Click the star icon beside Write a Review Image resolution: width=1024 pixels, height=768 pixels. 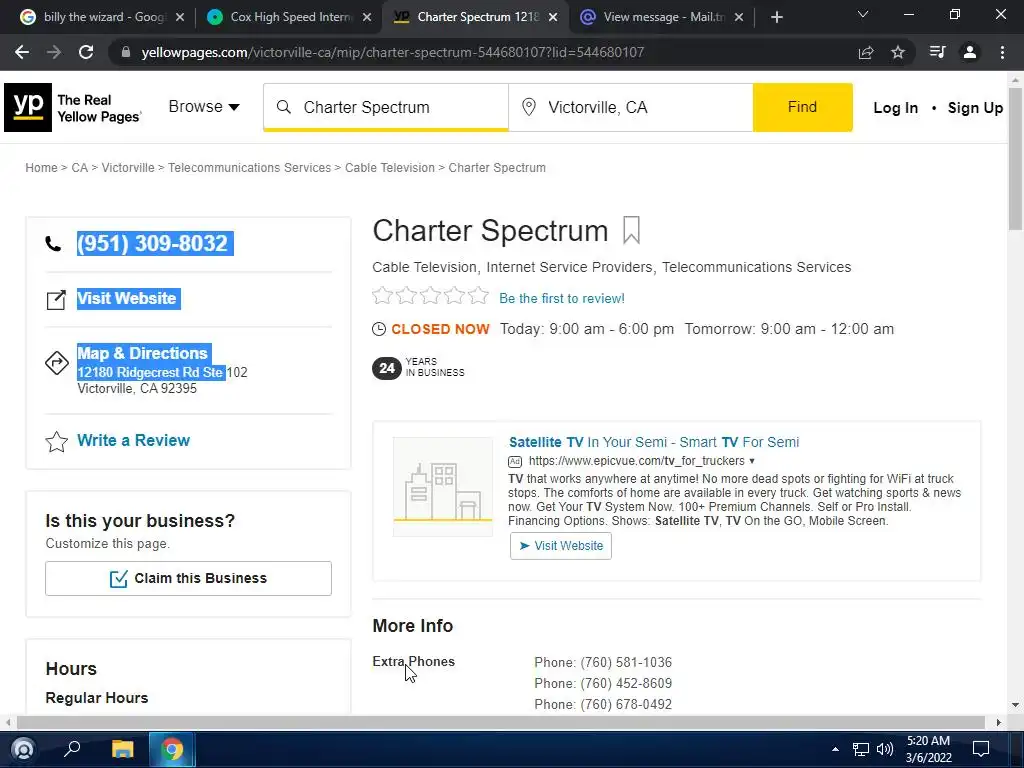pyautogui.click(x=57, y=442)
